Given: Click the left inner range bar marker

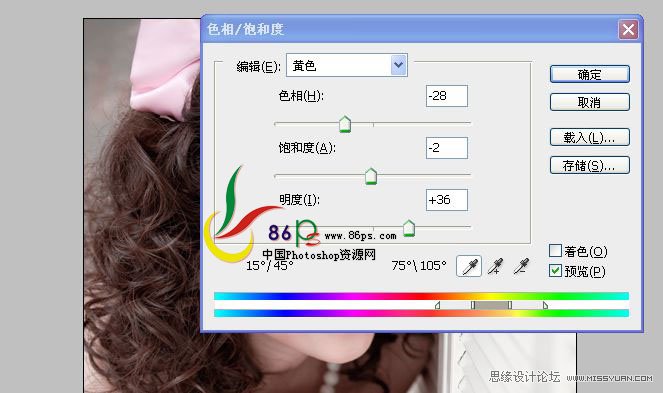Looking at the screenshot, I should (473, 305).
